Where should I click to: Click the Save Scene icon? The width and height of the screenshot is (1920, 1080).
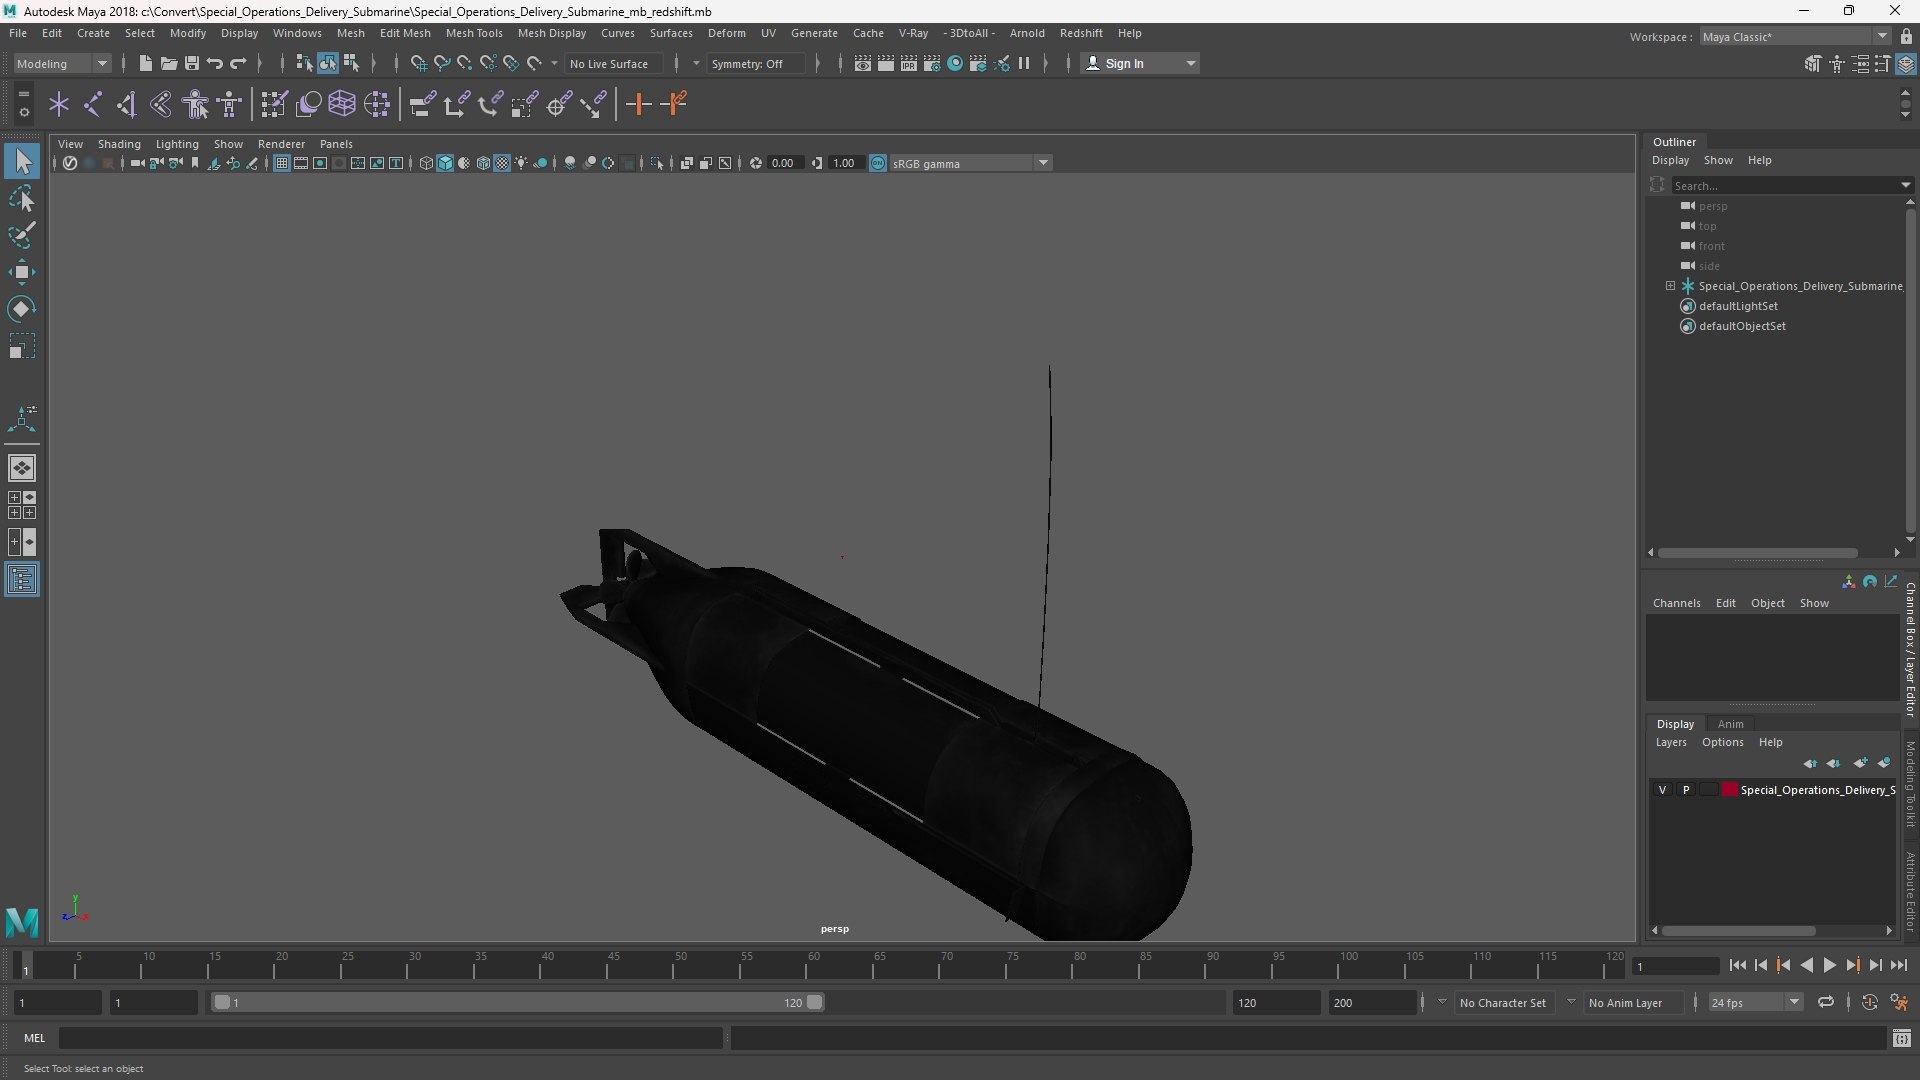[x=192, y=63]
